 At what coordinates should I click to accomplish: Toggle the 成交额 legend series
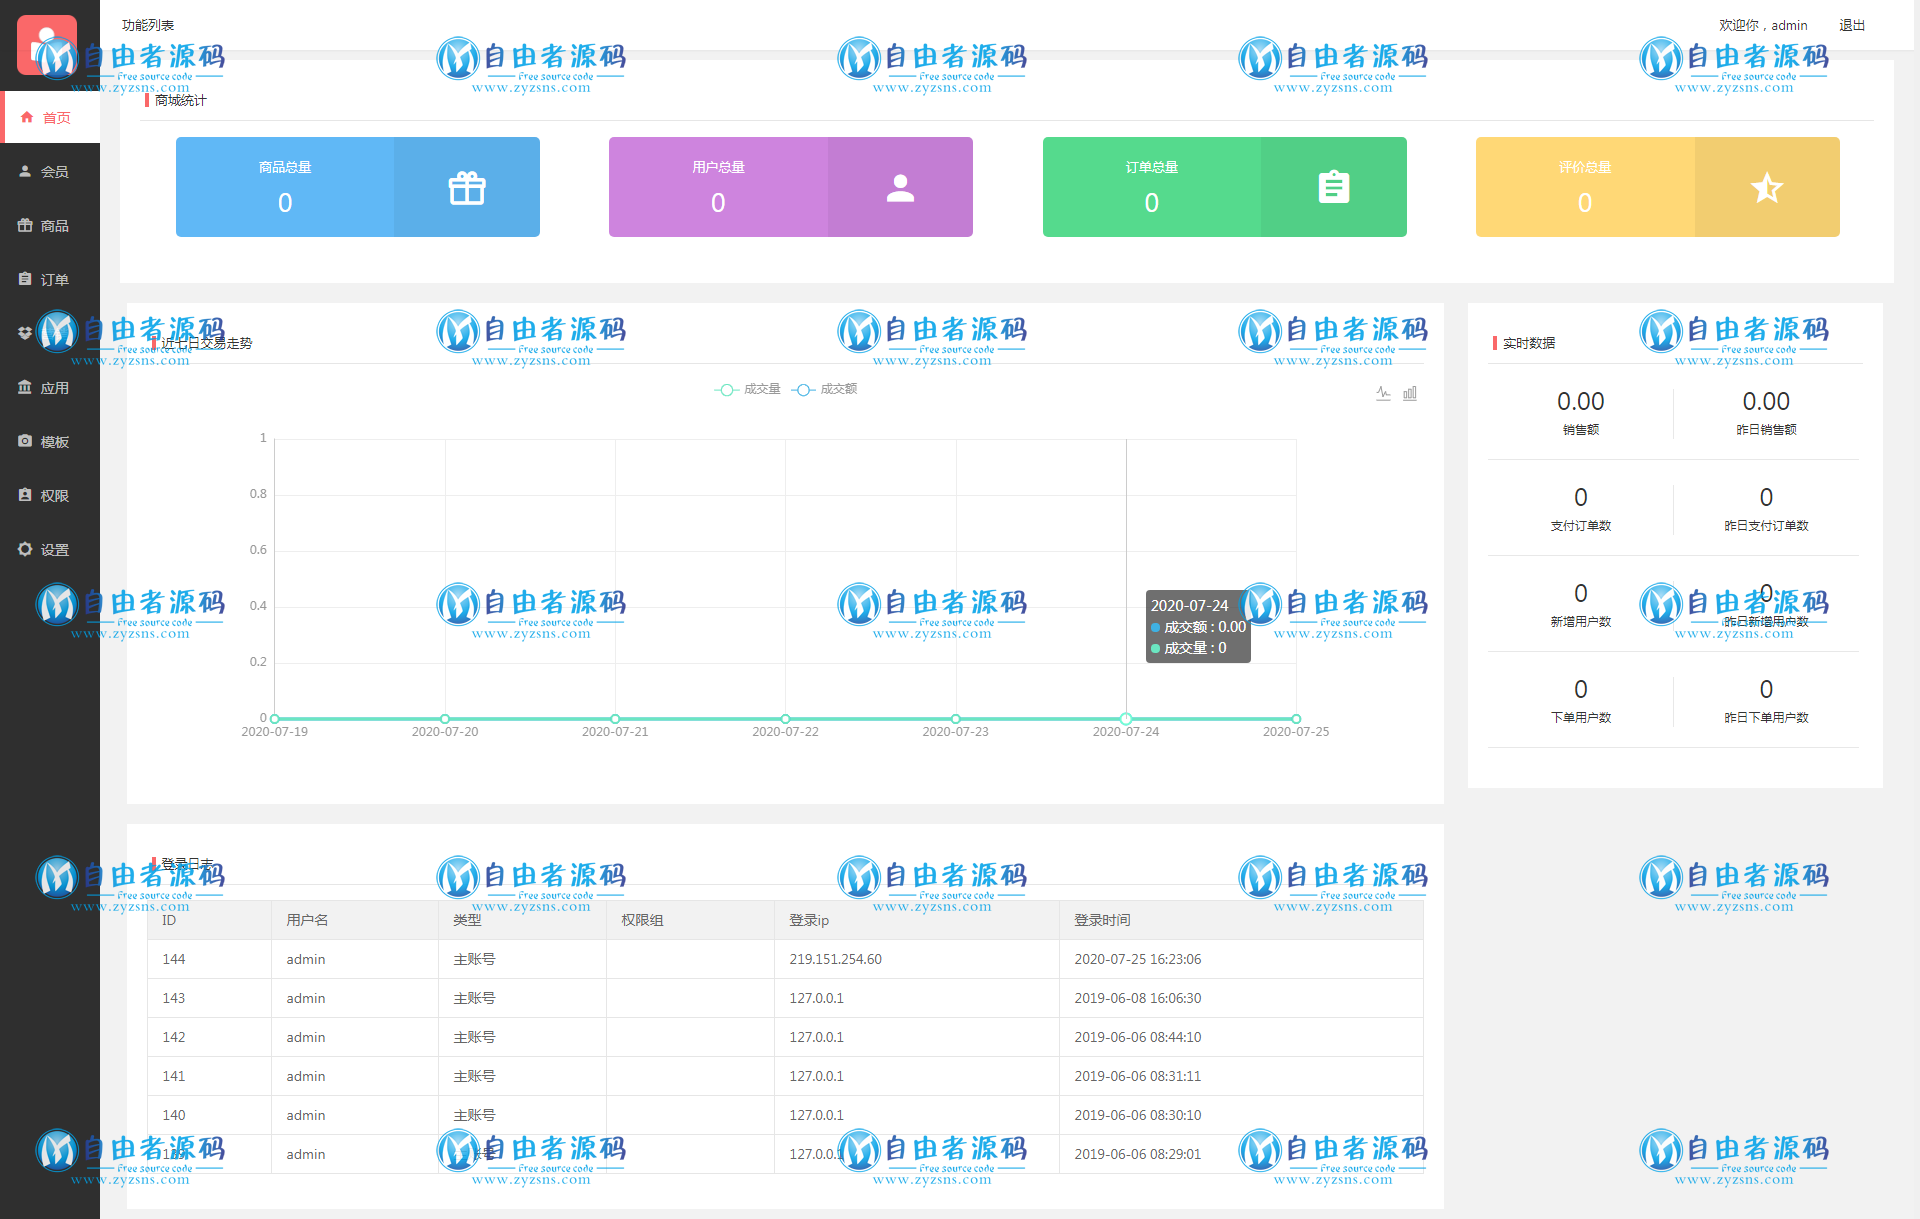click(x=825, y=389)
